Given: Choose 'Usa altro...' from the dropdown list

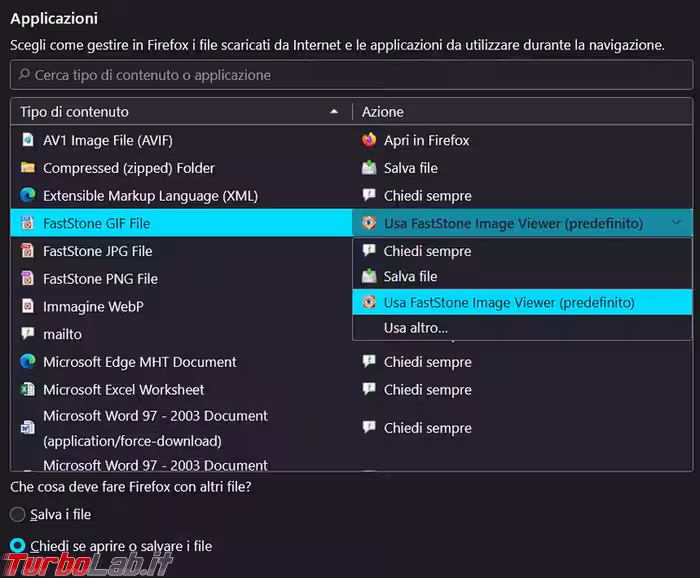Looking at the screenshot, I should 415,327.
